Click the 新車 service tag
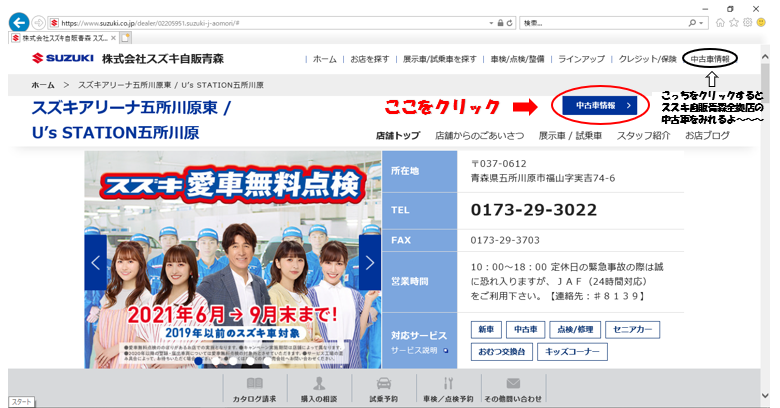 tap(486, 329)
